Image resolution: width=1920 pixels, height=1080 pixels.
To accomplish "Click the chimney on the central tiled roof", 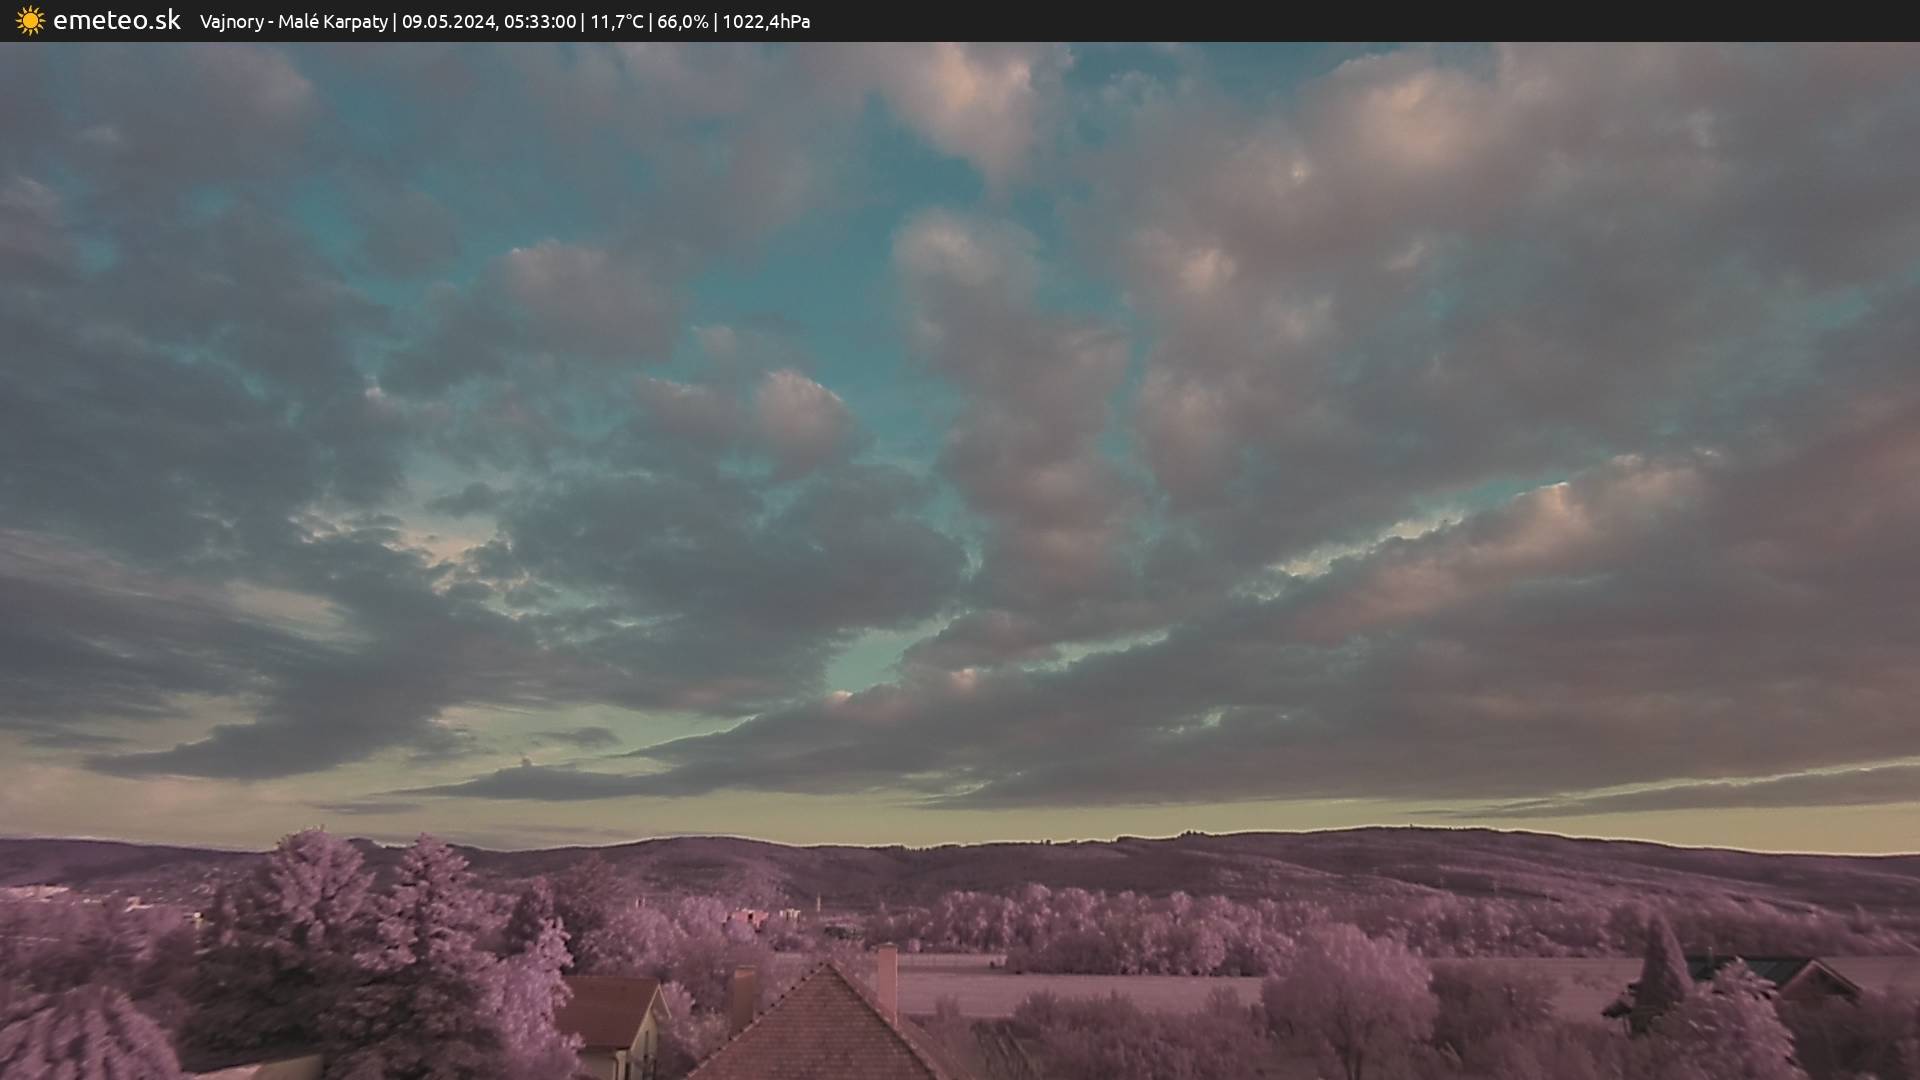I will pyautogui.click(x=887, y=980).
